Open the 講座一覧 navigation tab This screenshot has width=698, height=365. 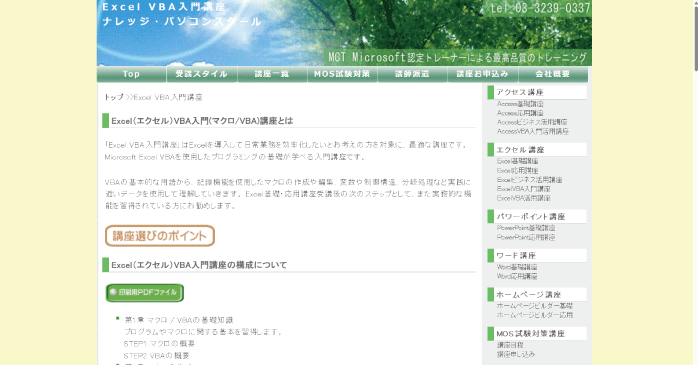(272, 74)
